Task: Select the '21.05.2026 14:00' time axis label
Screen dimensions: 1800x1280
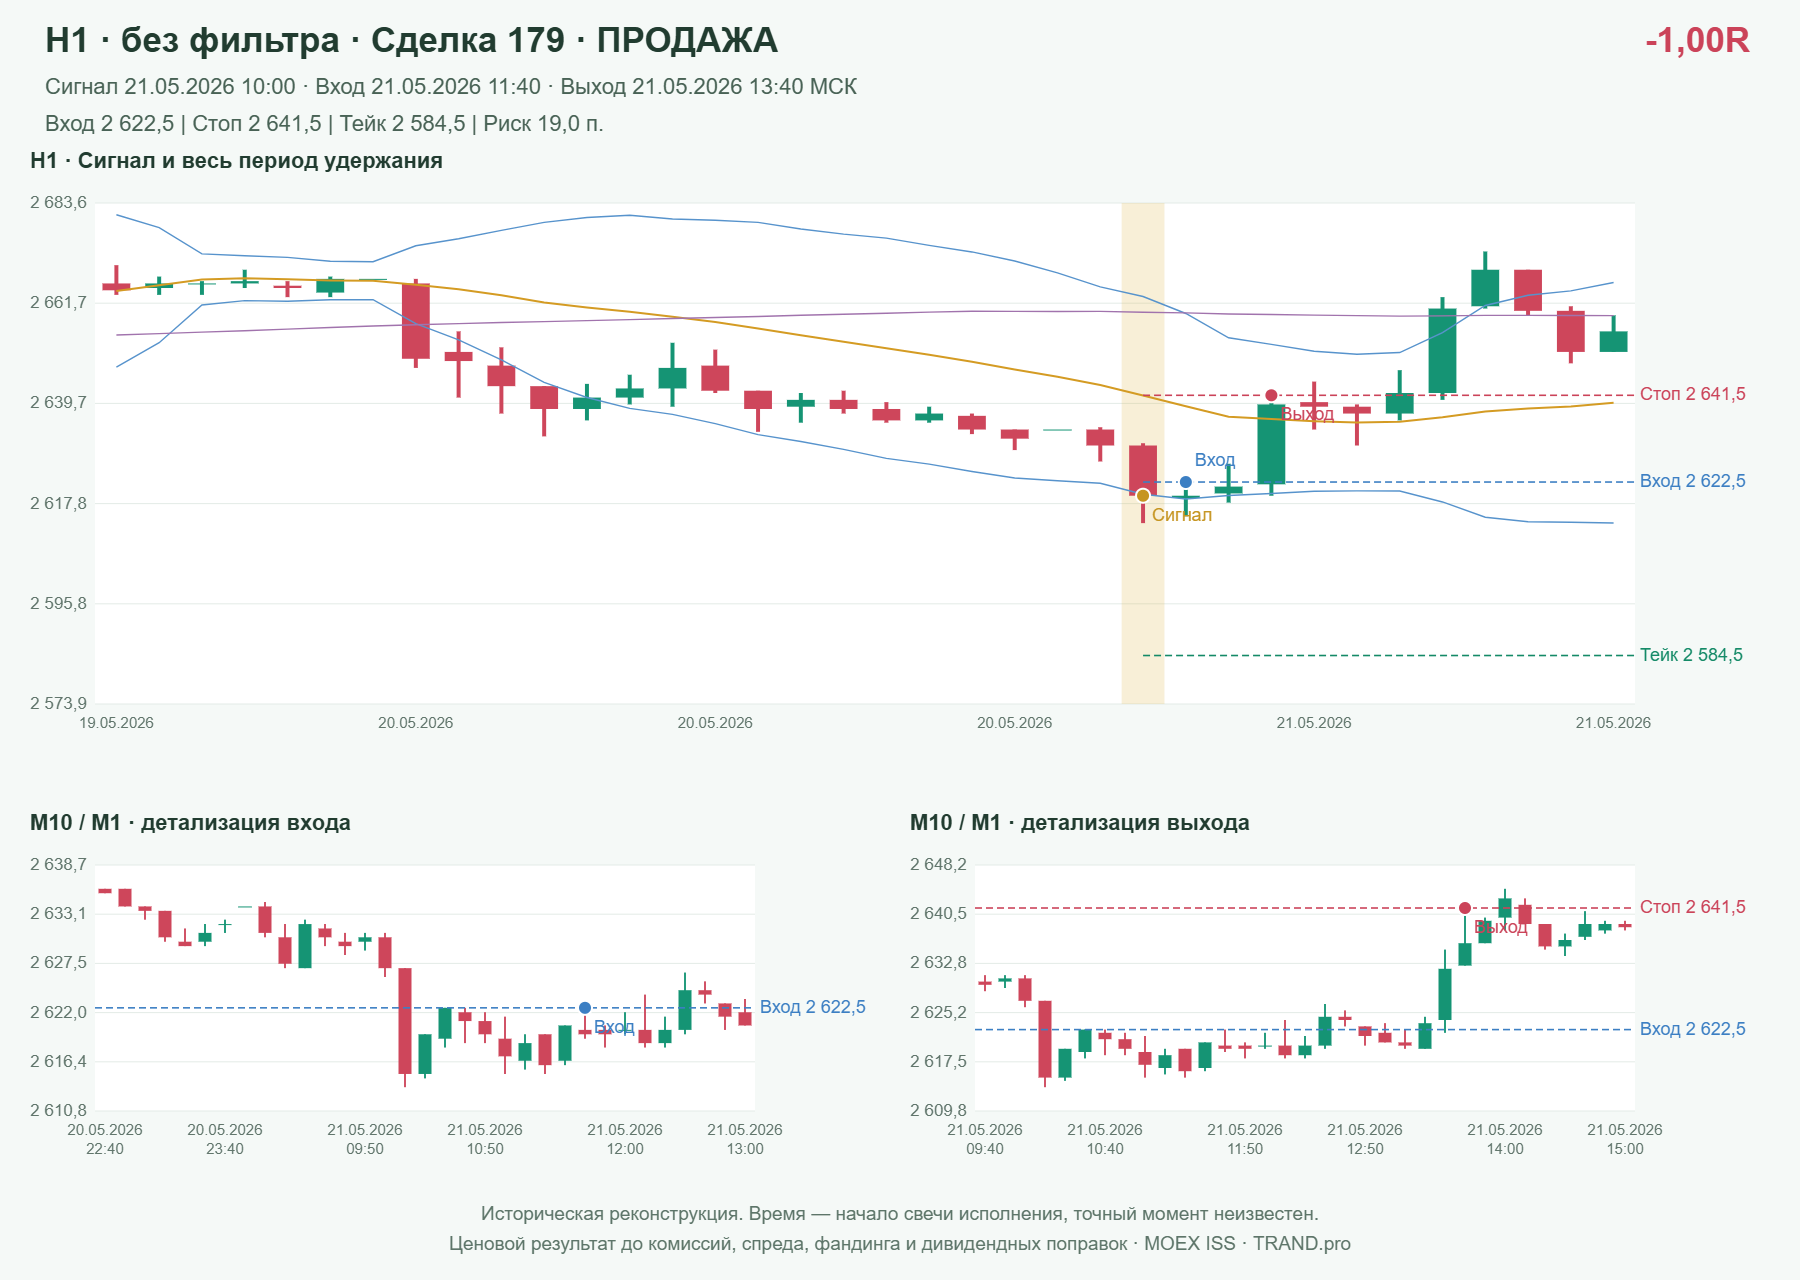Action: click(1505, 1139)
